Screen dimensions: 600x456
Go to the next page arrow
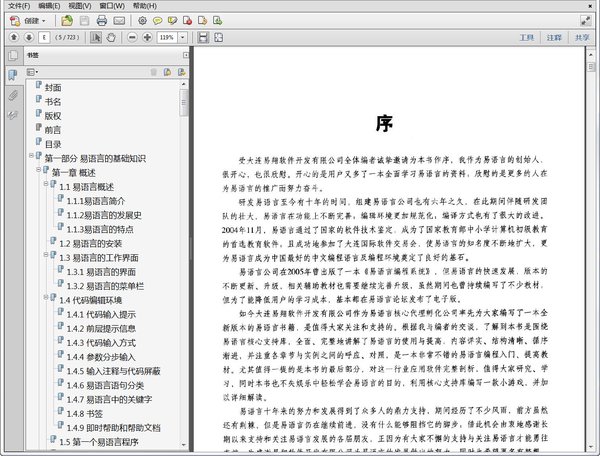coord(29,37)
